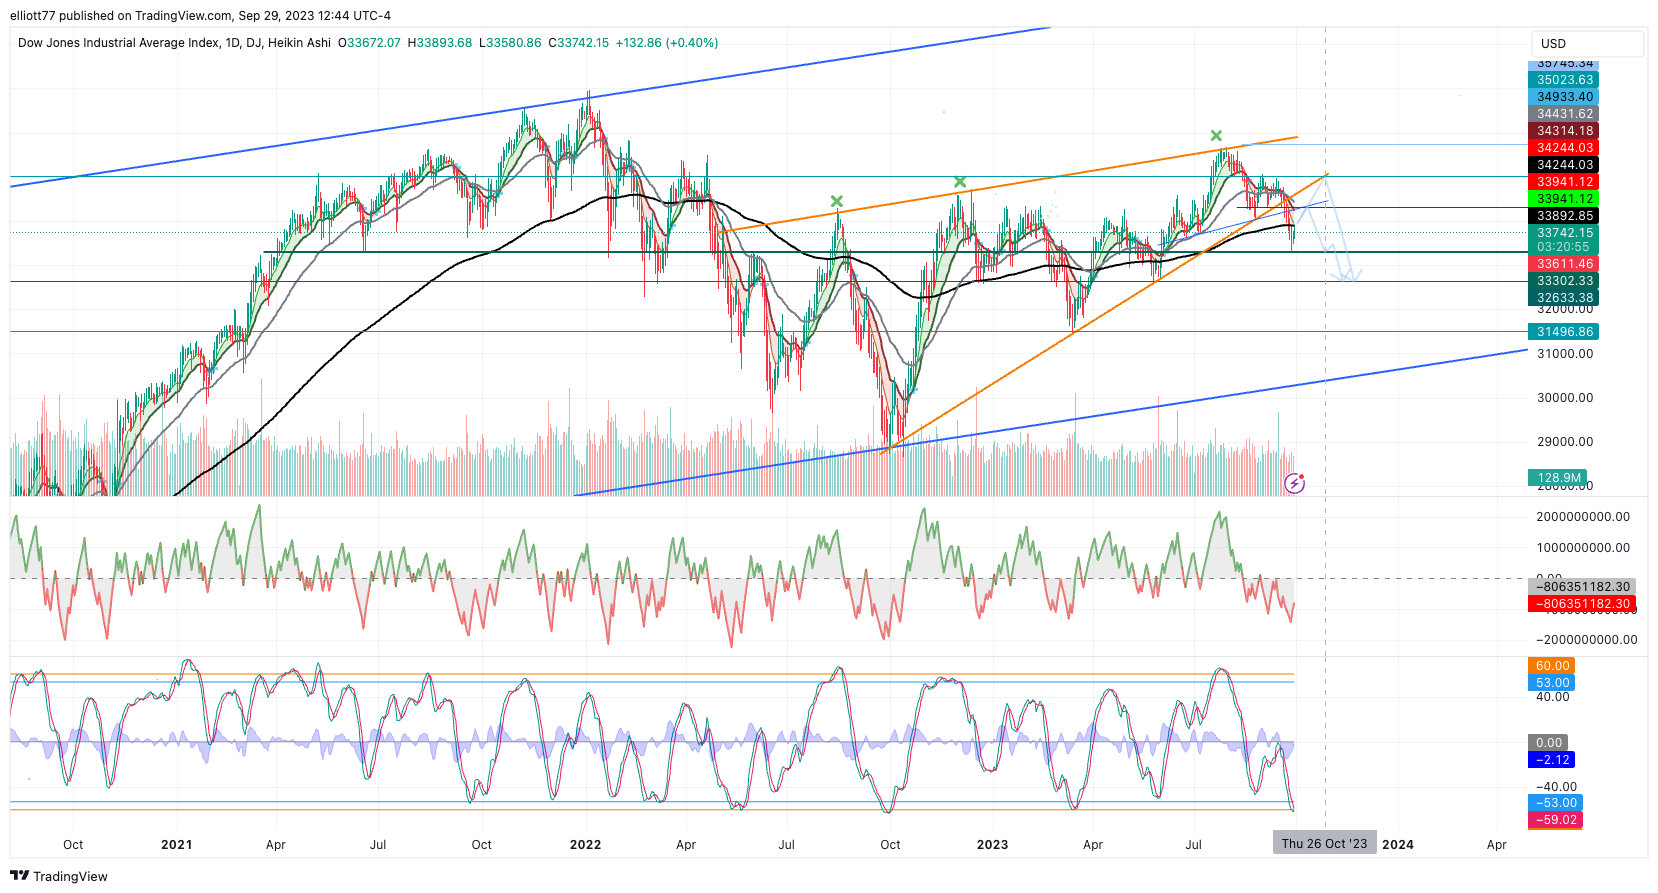Click the 35023.63 teal price label
The height and width of the screenshot is (893, 1658).
(1564, 80)
